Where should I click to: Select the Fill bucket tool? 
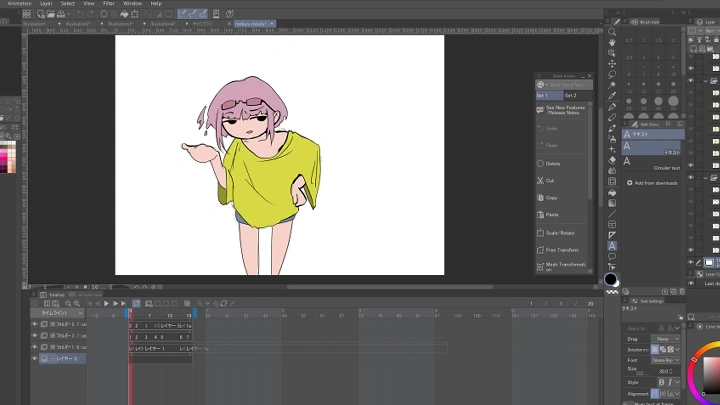click(x=612, y=192)
